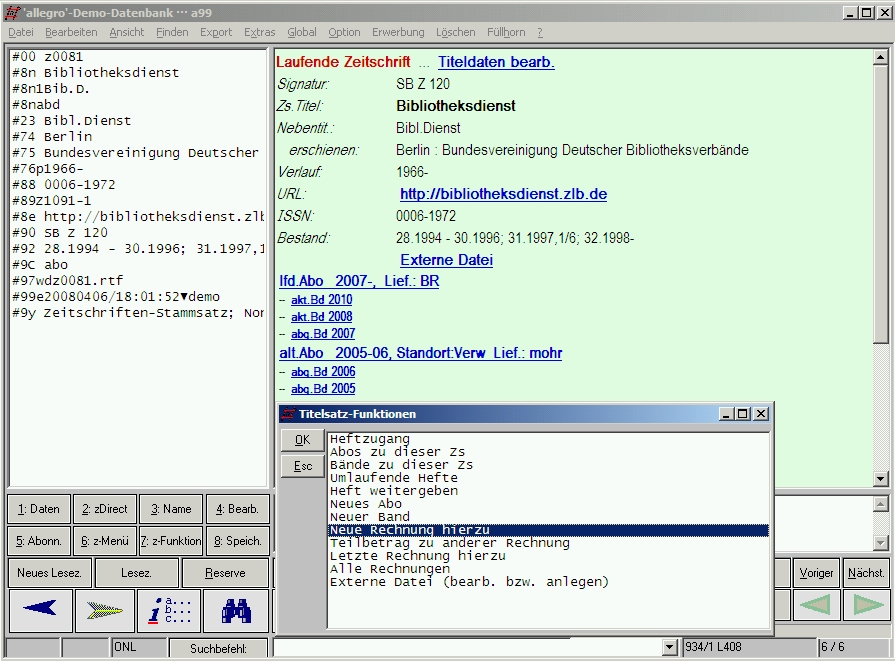This screenshot has height=661, width=895.
Task: Click the display pane scroll-up arrow
Action: coord(881,57)
